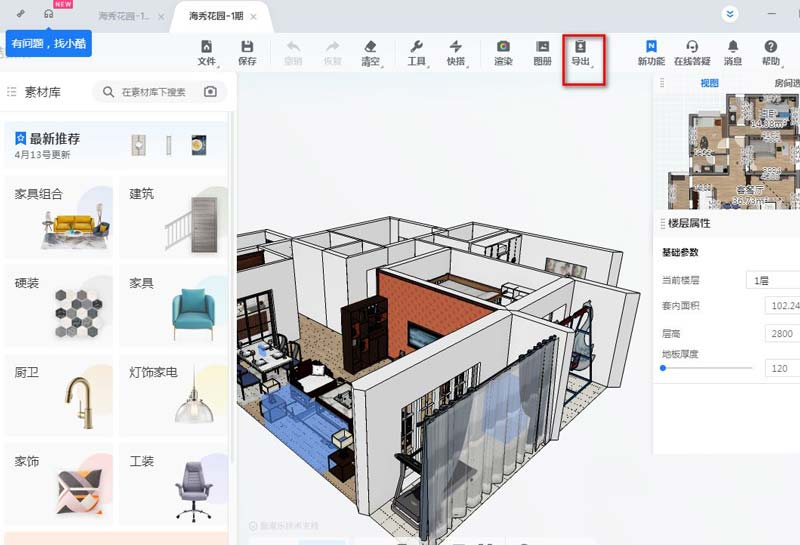Open the 消息 bell notifications
Screen dimensions: 800x545
[x=733, y=53]
